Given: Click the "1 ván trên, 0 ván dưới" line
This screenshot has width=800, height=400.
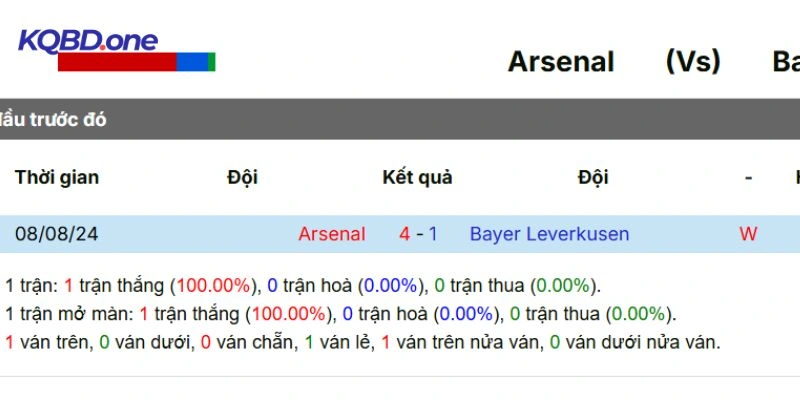Looking at the screenshot, I should pos(362,342).
